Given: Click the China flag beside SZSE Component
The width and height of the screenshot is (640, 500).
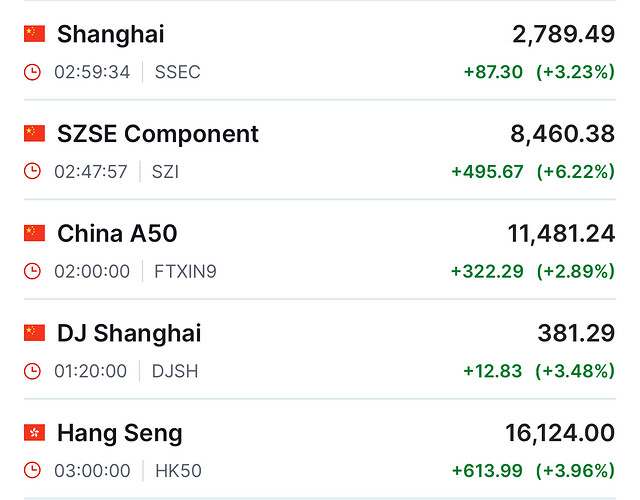Looking at the screenshot, I should (35, 134).
